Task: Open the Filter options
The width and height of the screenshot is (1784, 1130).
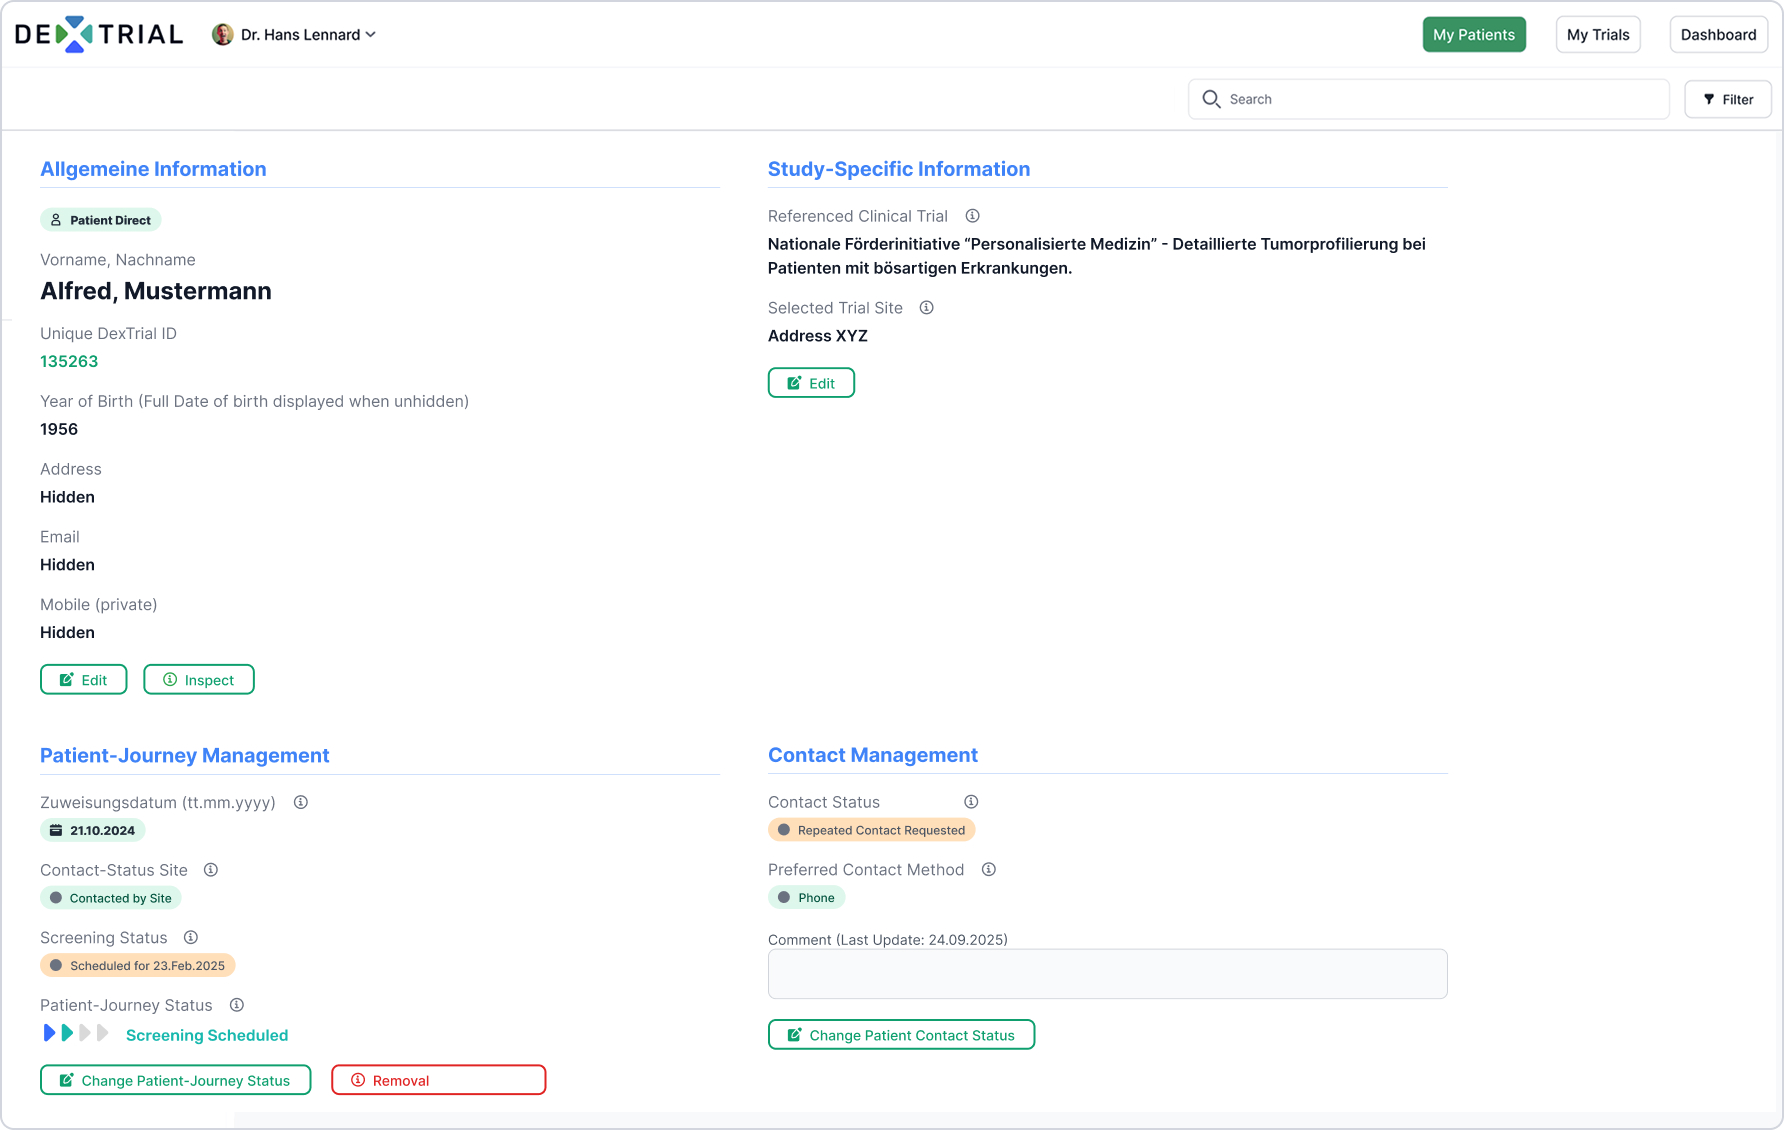Action: tap(1727, 99)
